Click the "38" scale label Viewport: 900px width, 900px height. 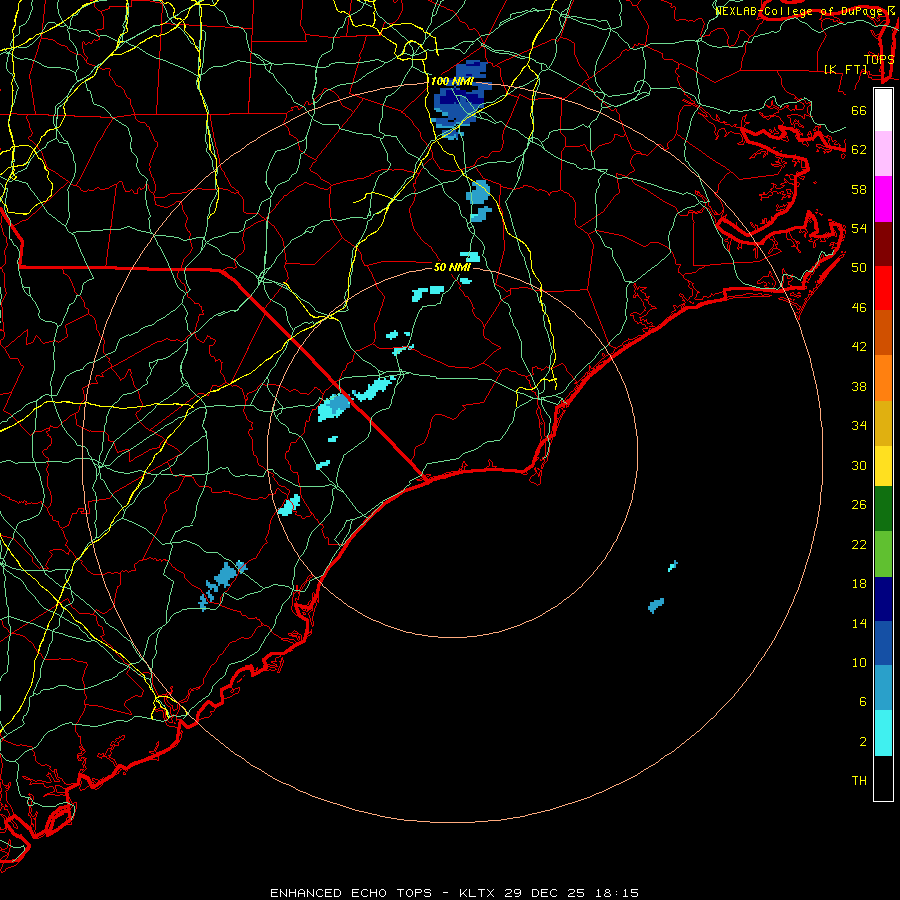point(859,386)
